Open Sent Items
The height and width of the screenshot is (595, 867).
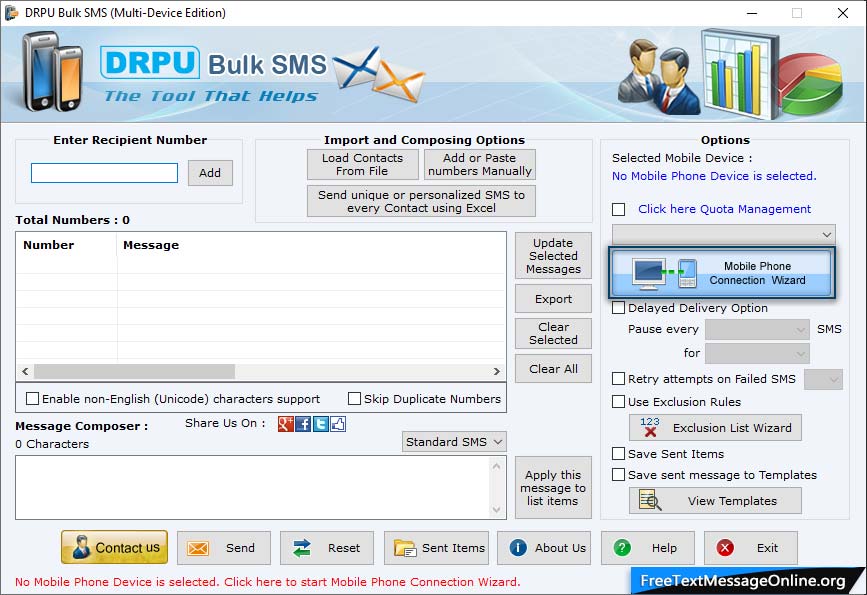click(436, 548)
